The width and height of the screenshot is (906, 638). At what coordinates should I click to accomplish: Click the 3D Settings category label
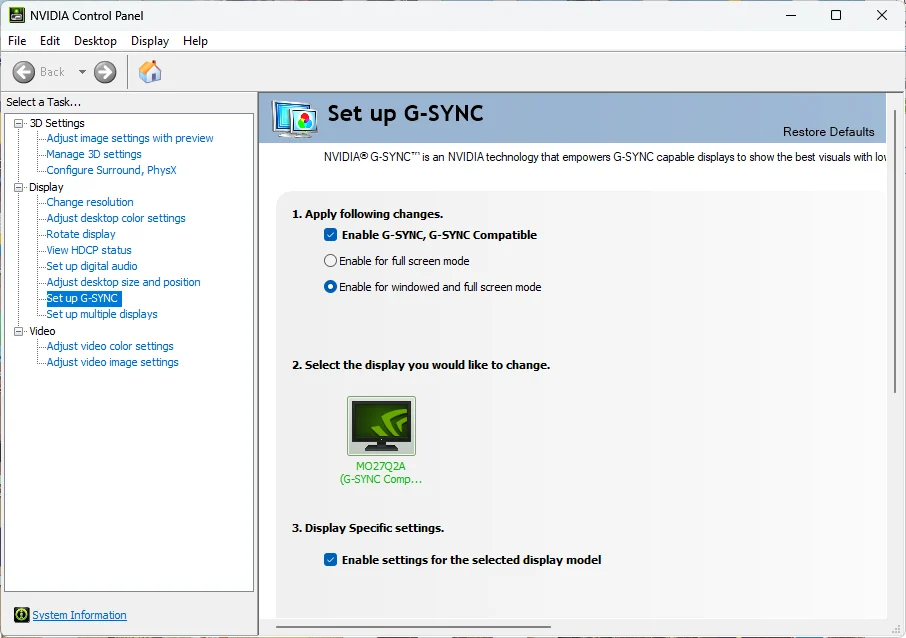pyautogui.click(x=57, y=123)
